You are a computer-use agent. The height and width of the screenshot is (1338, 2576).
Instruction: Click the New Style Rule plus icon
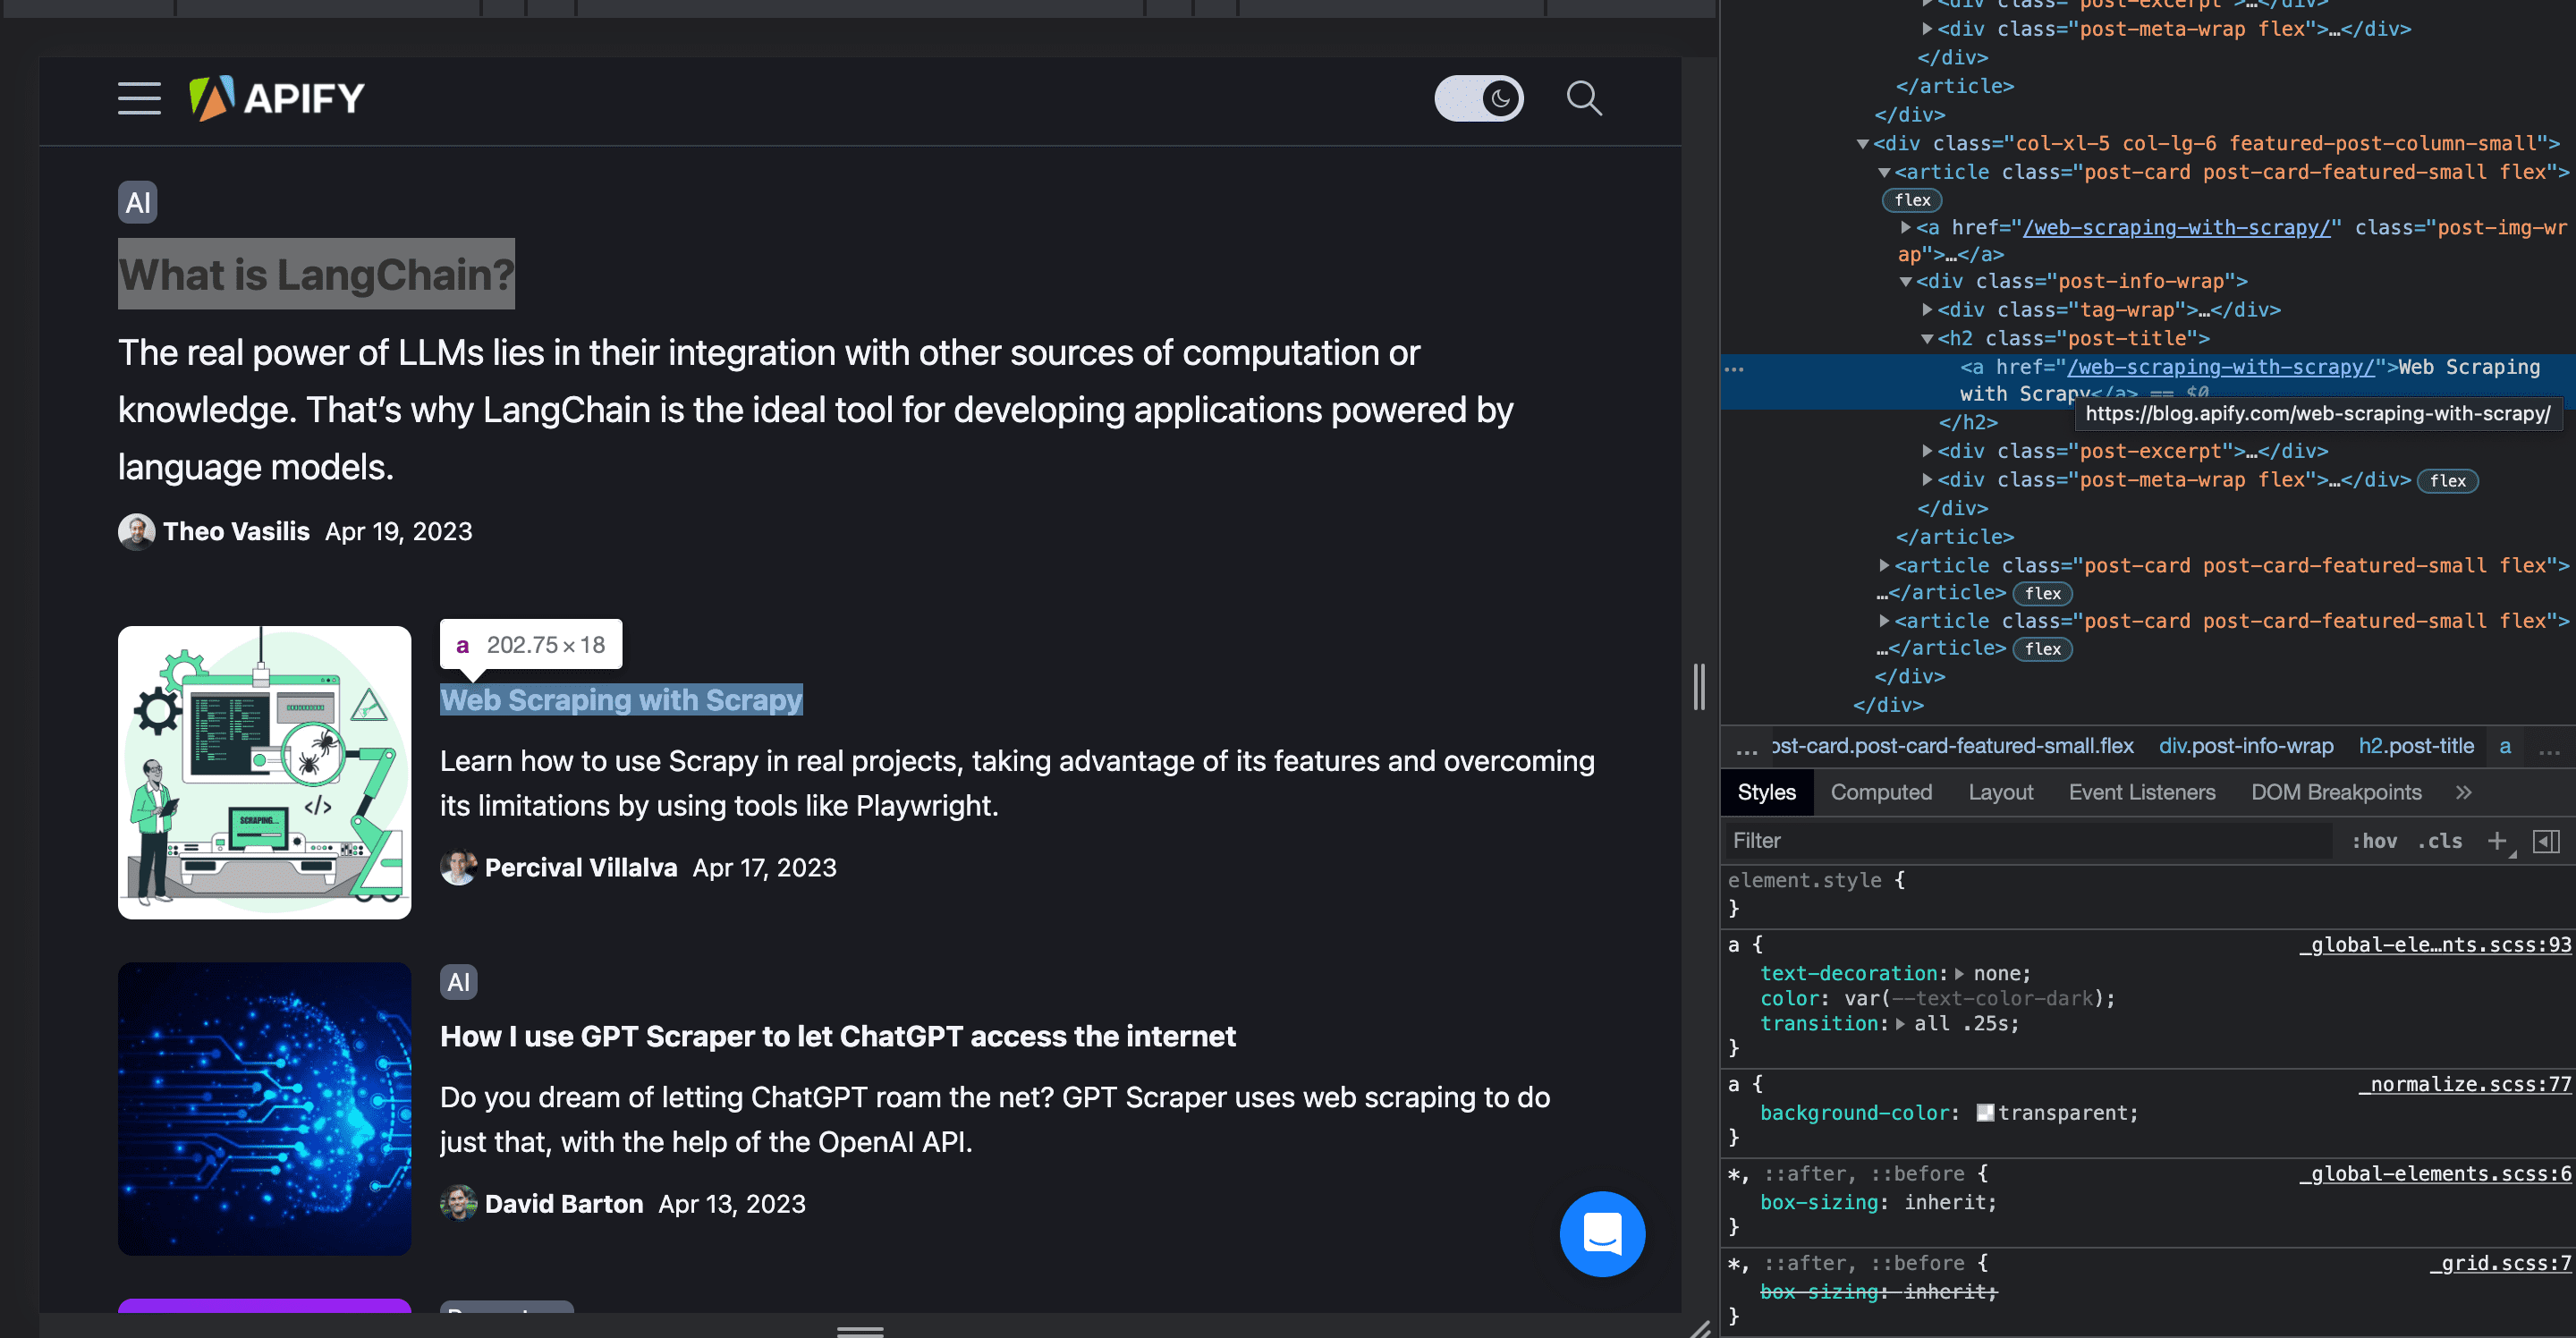2499,841
